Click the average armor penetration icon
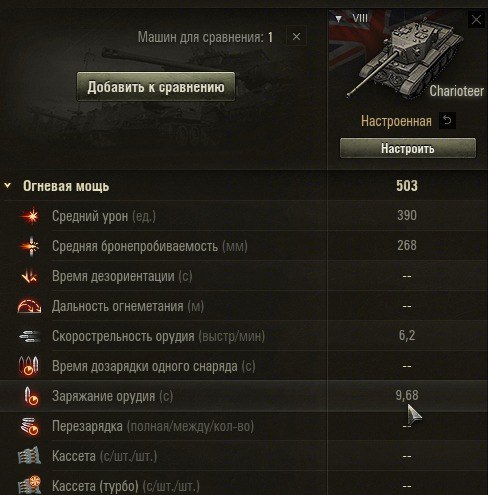 [30, 246]
